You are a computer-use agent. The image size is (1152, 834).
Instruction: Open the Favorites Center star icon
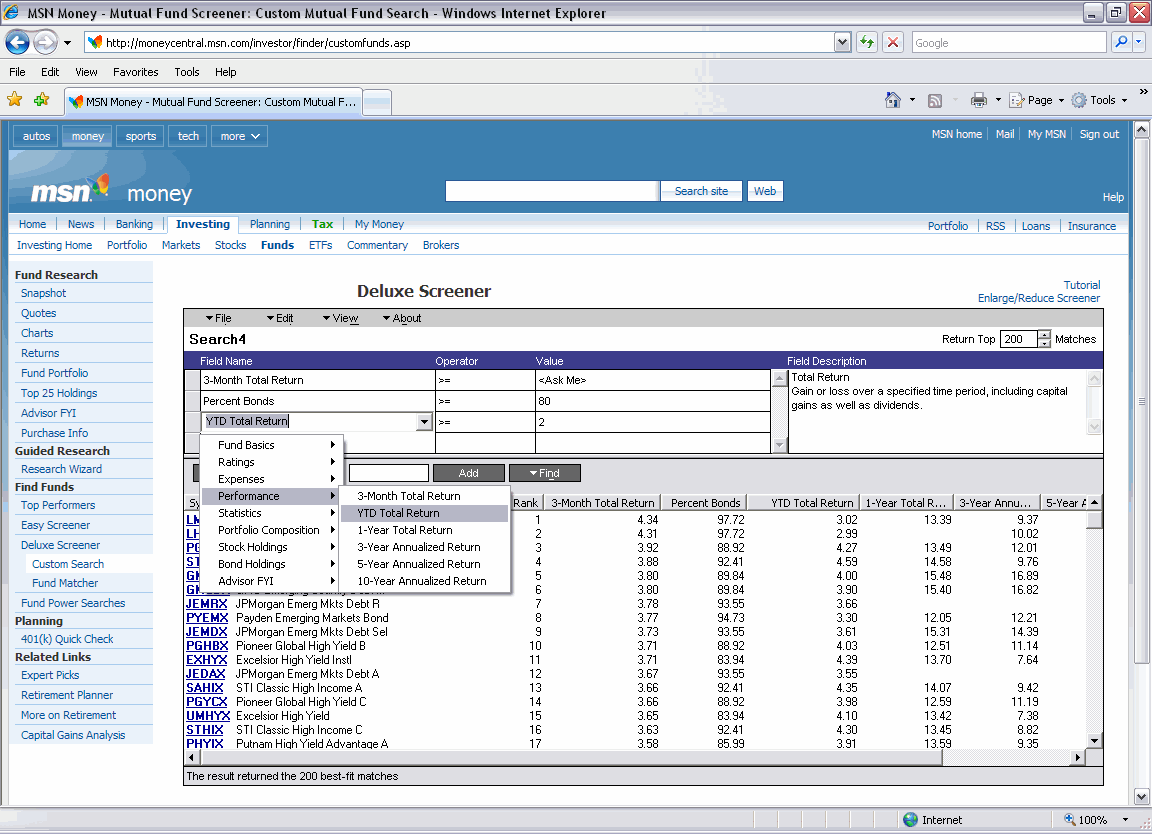(x=15, y=100)
